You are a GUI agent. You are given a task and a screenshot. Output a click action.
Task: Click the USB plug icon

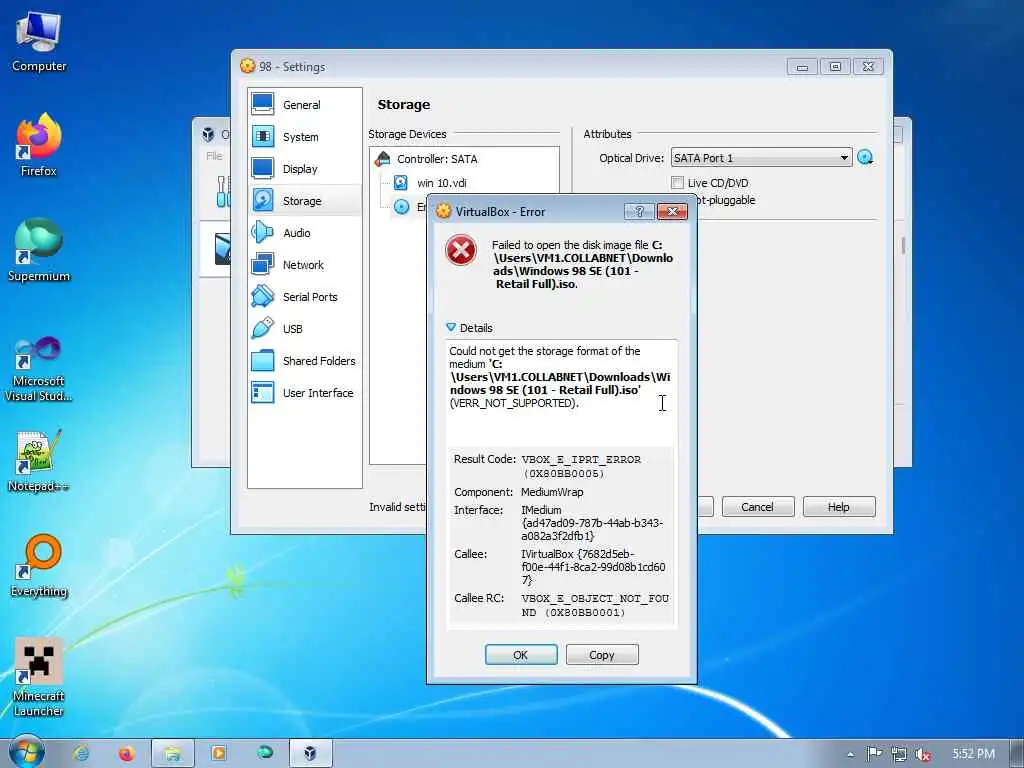[x=263, y=328]
